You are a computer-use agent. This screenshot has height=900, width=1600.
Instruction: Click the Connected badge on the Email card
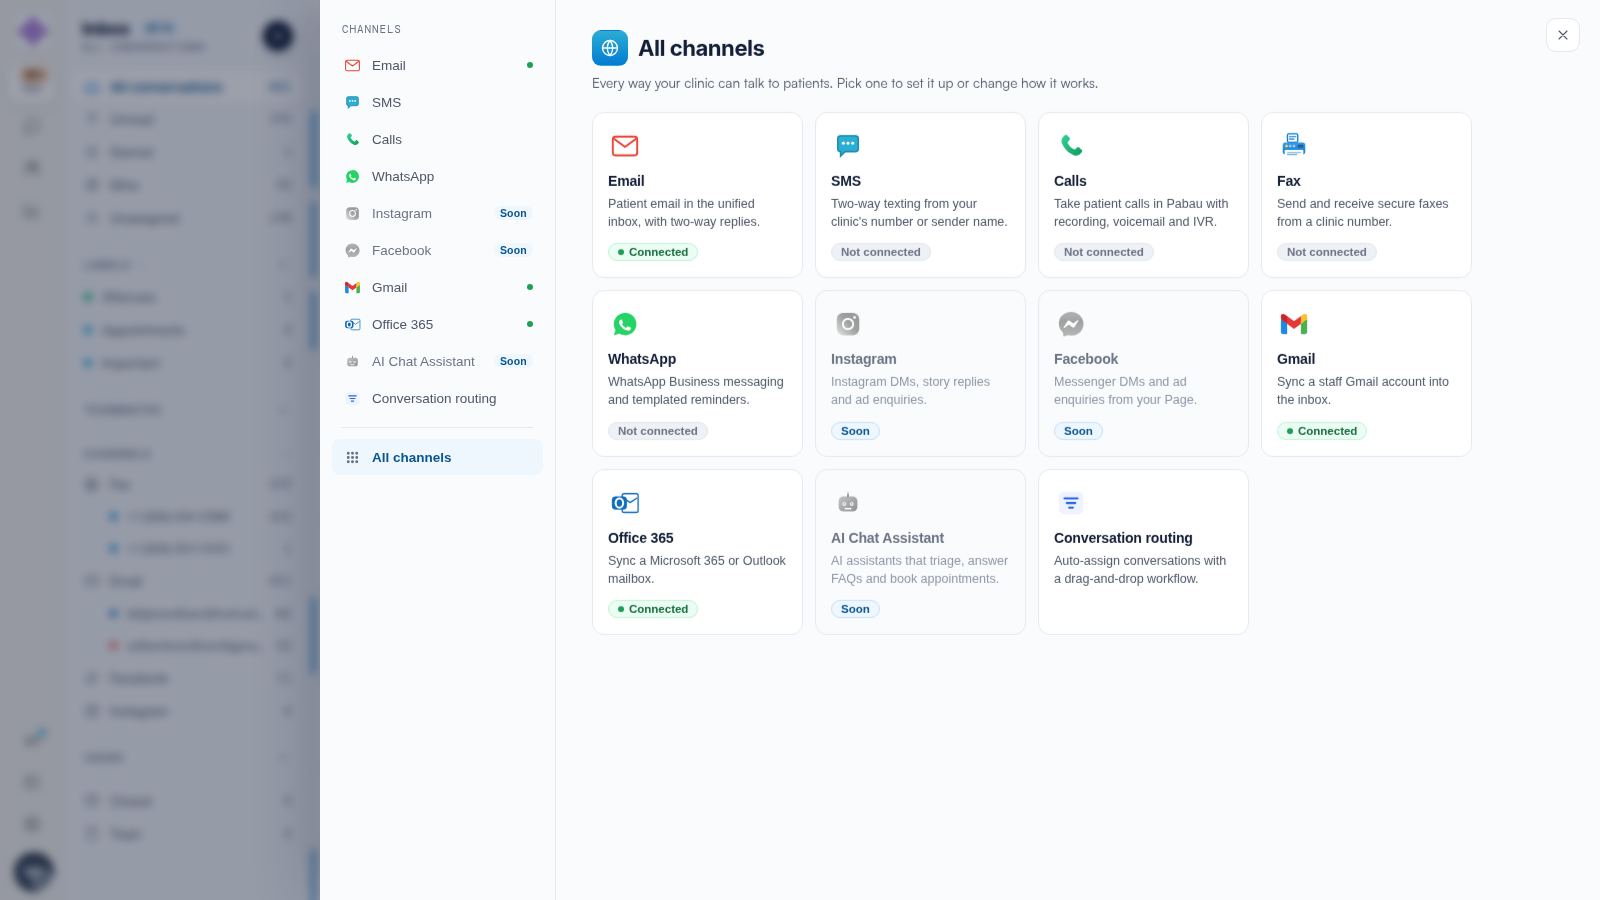coord(653,252)
